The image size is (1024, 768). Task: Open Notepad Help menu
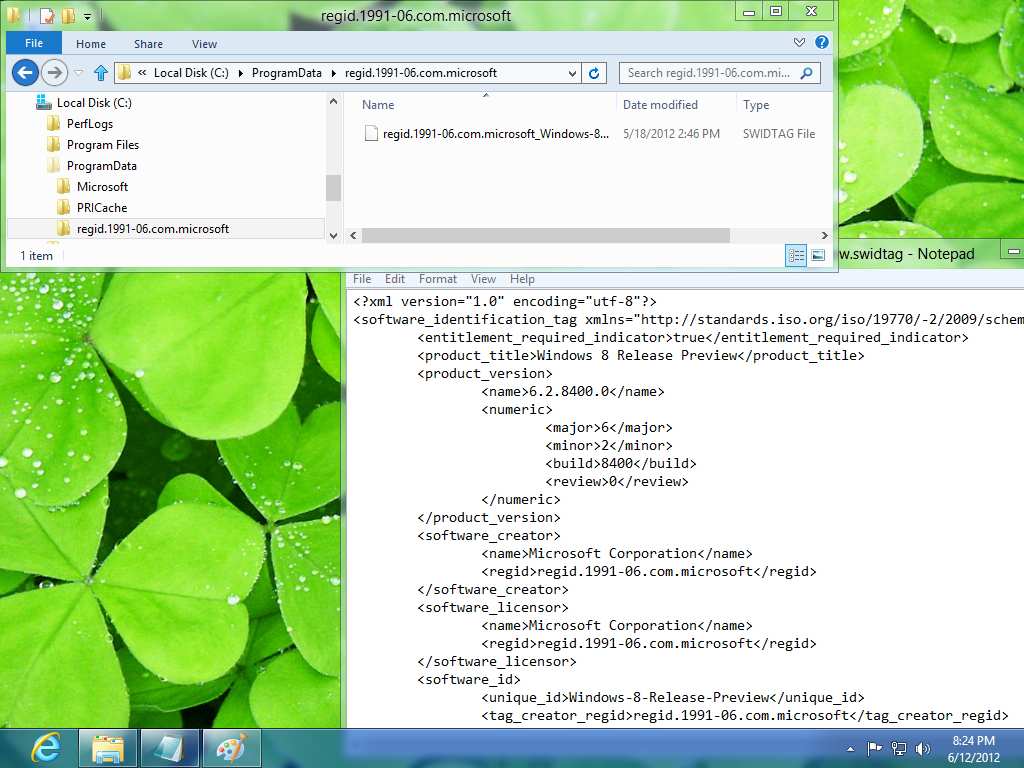coord(522,279)
